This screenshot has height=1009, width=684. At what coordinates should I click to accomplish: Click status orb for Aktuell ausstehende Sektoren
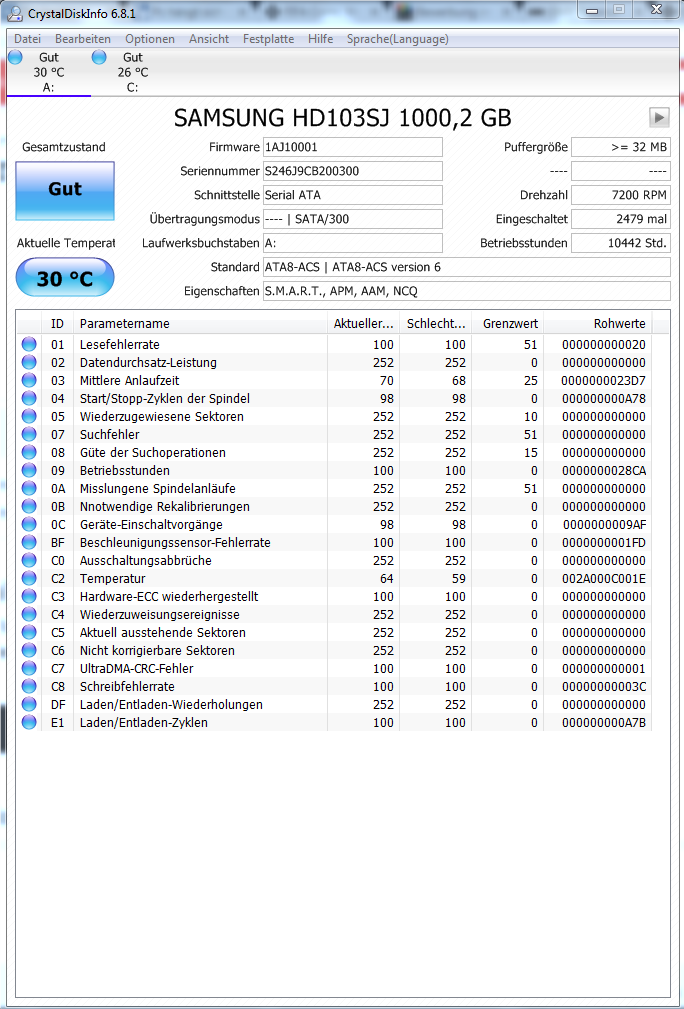click(x=28, y=633)
